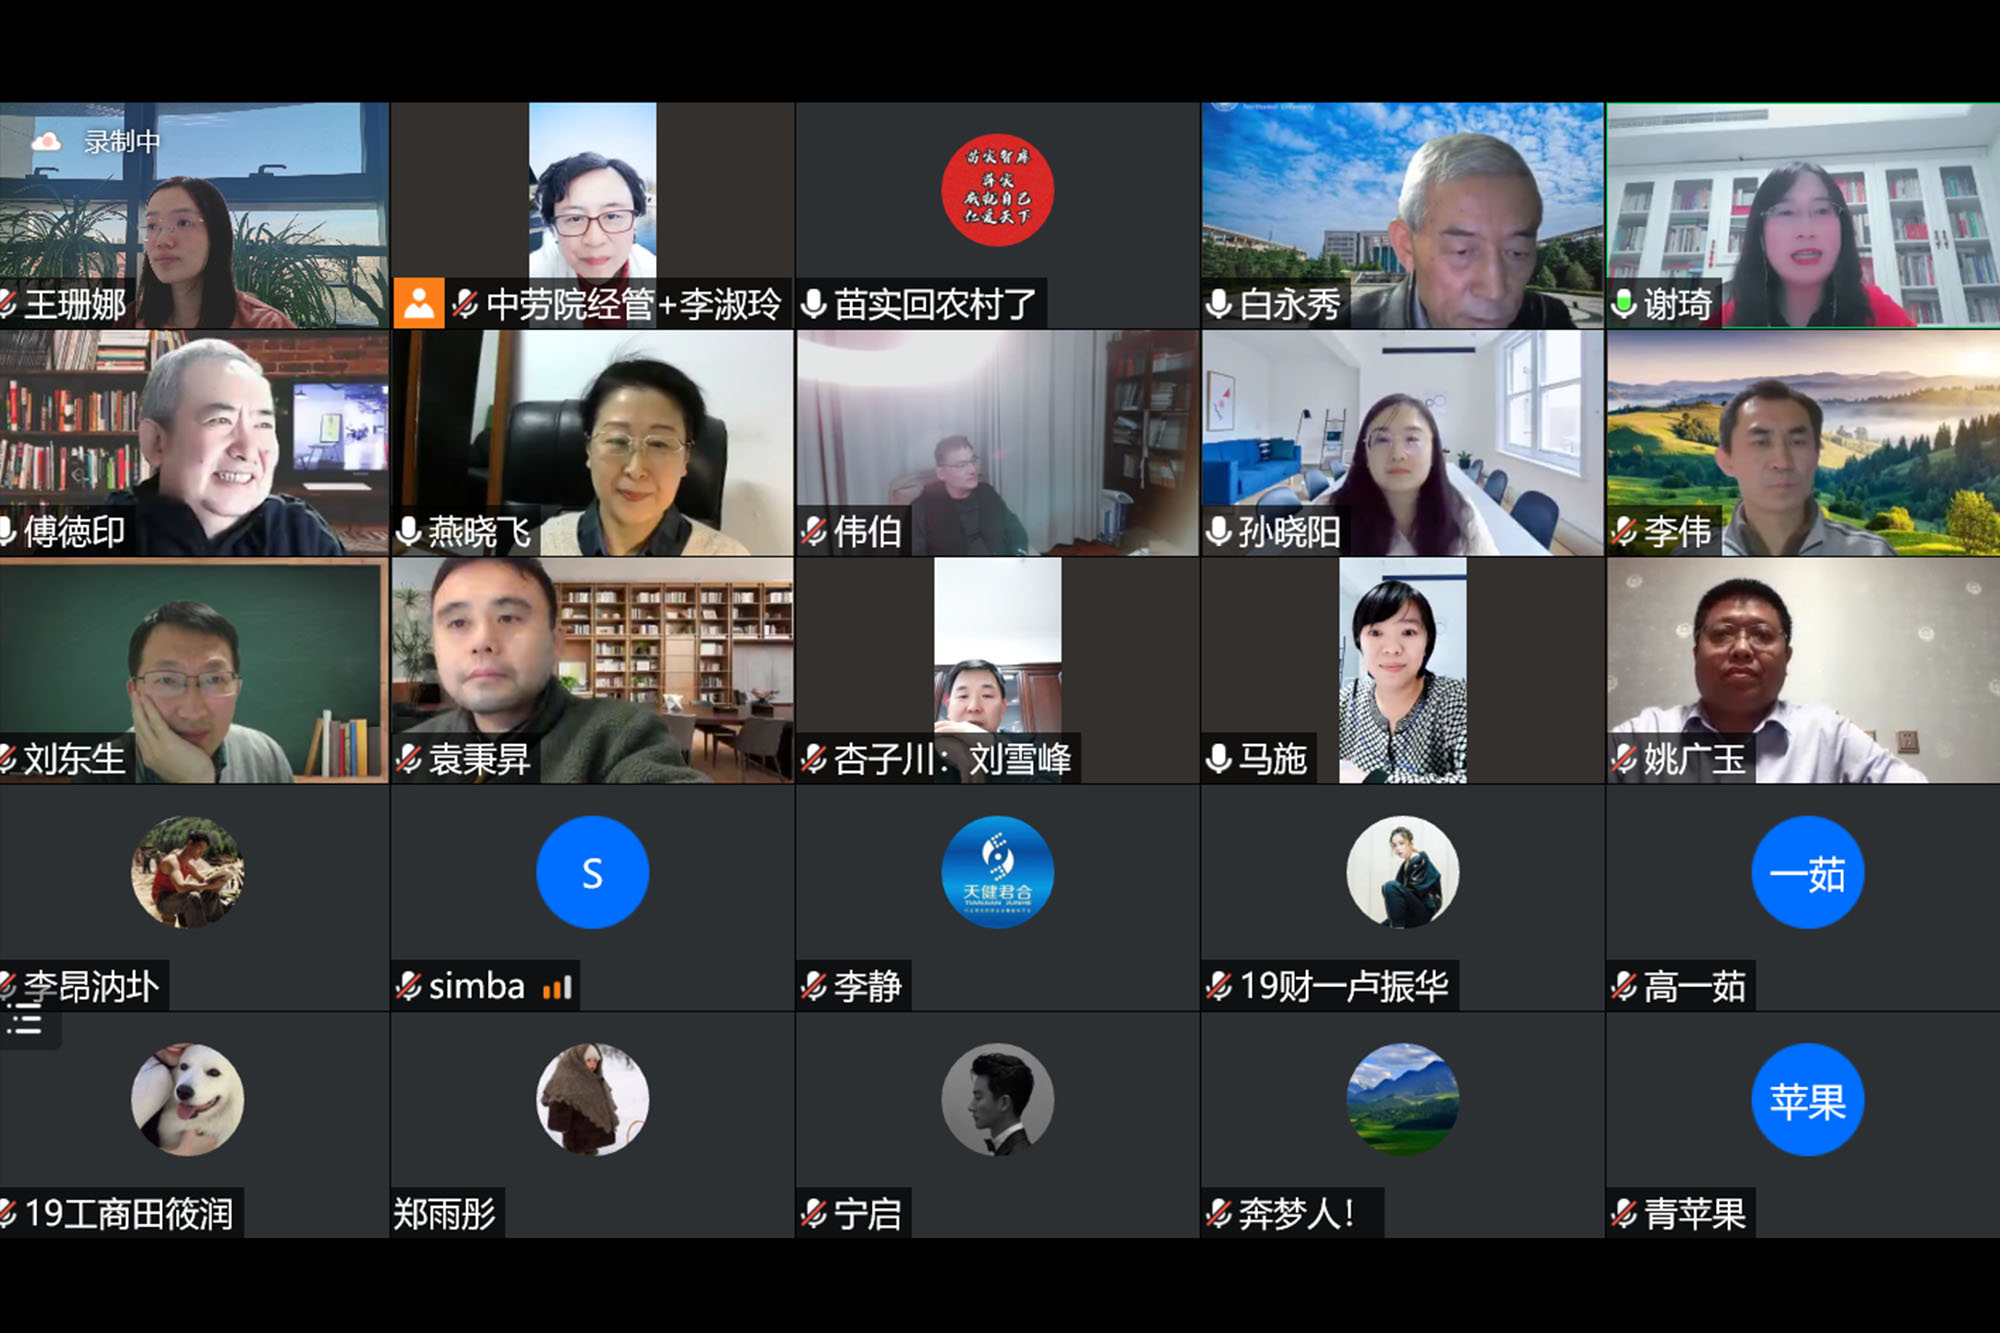Click the muted mic icon beside 宁启
The image size is (2000, 1333).
pyautogui.click(x=814, y=1214)
